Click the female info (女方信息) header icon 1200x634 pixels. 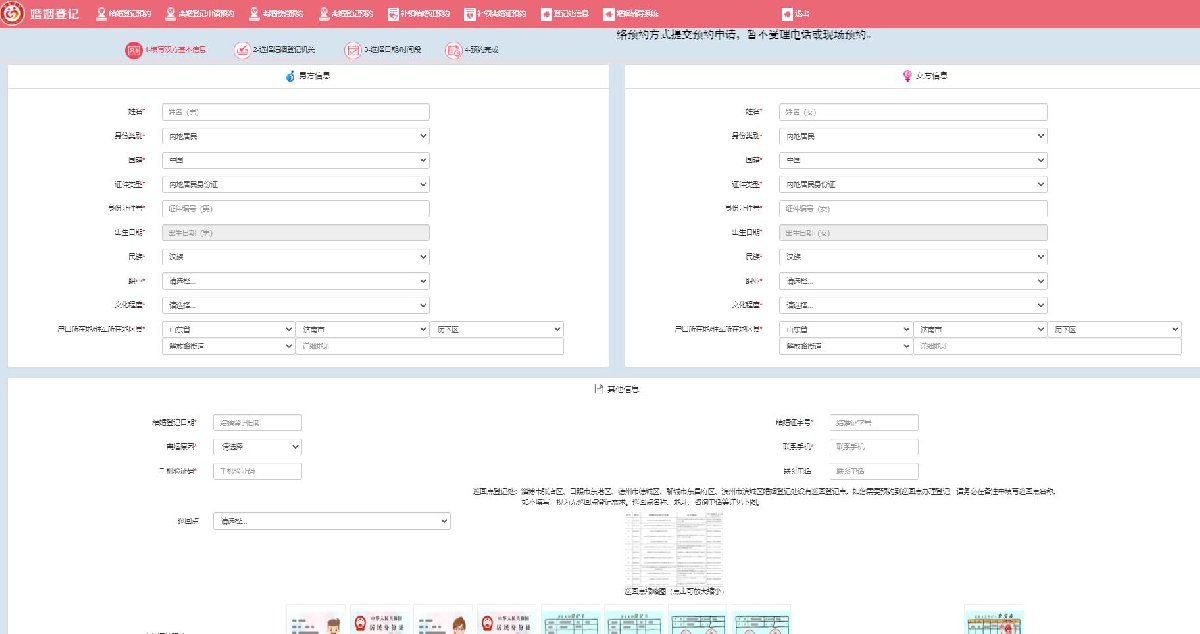tap(907, 76)
